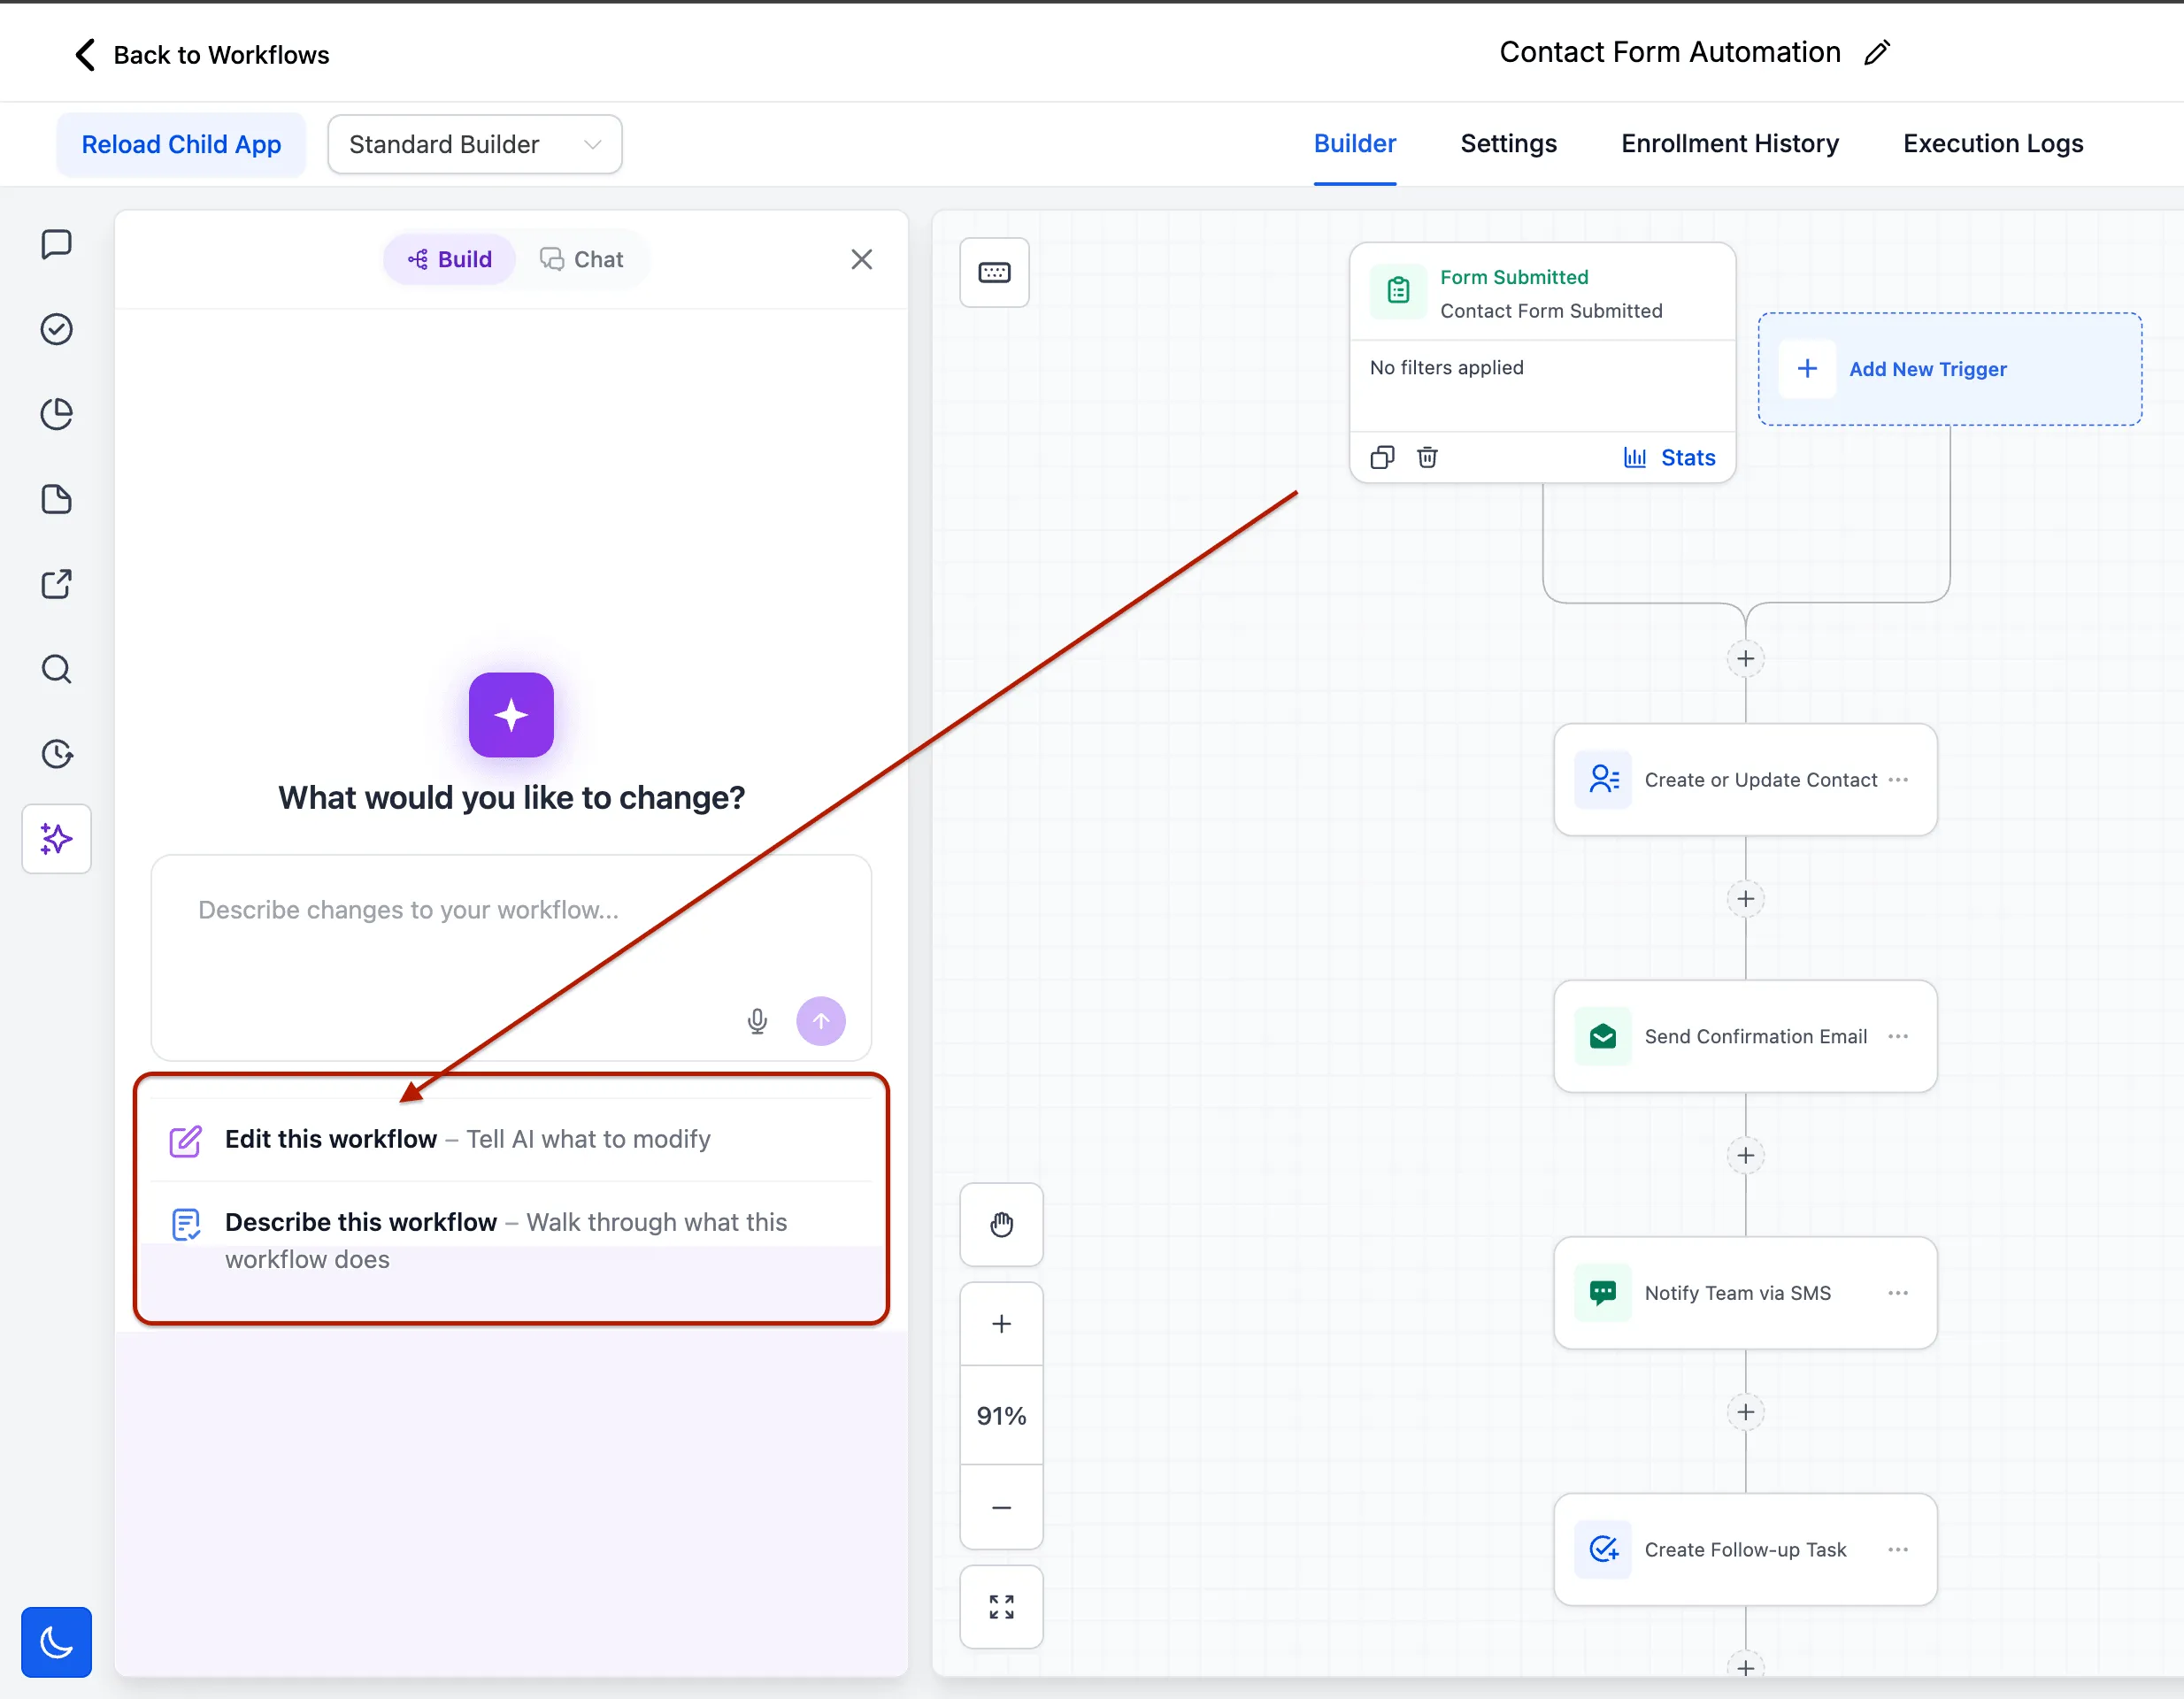Toggle the AI sparkle assistant icon
The width and height of the screenshot is (2184, 1699).
tap(57, 839)
